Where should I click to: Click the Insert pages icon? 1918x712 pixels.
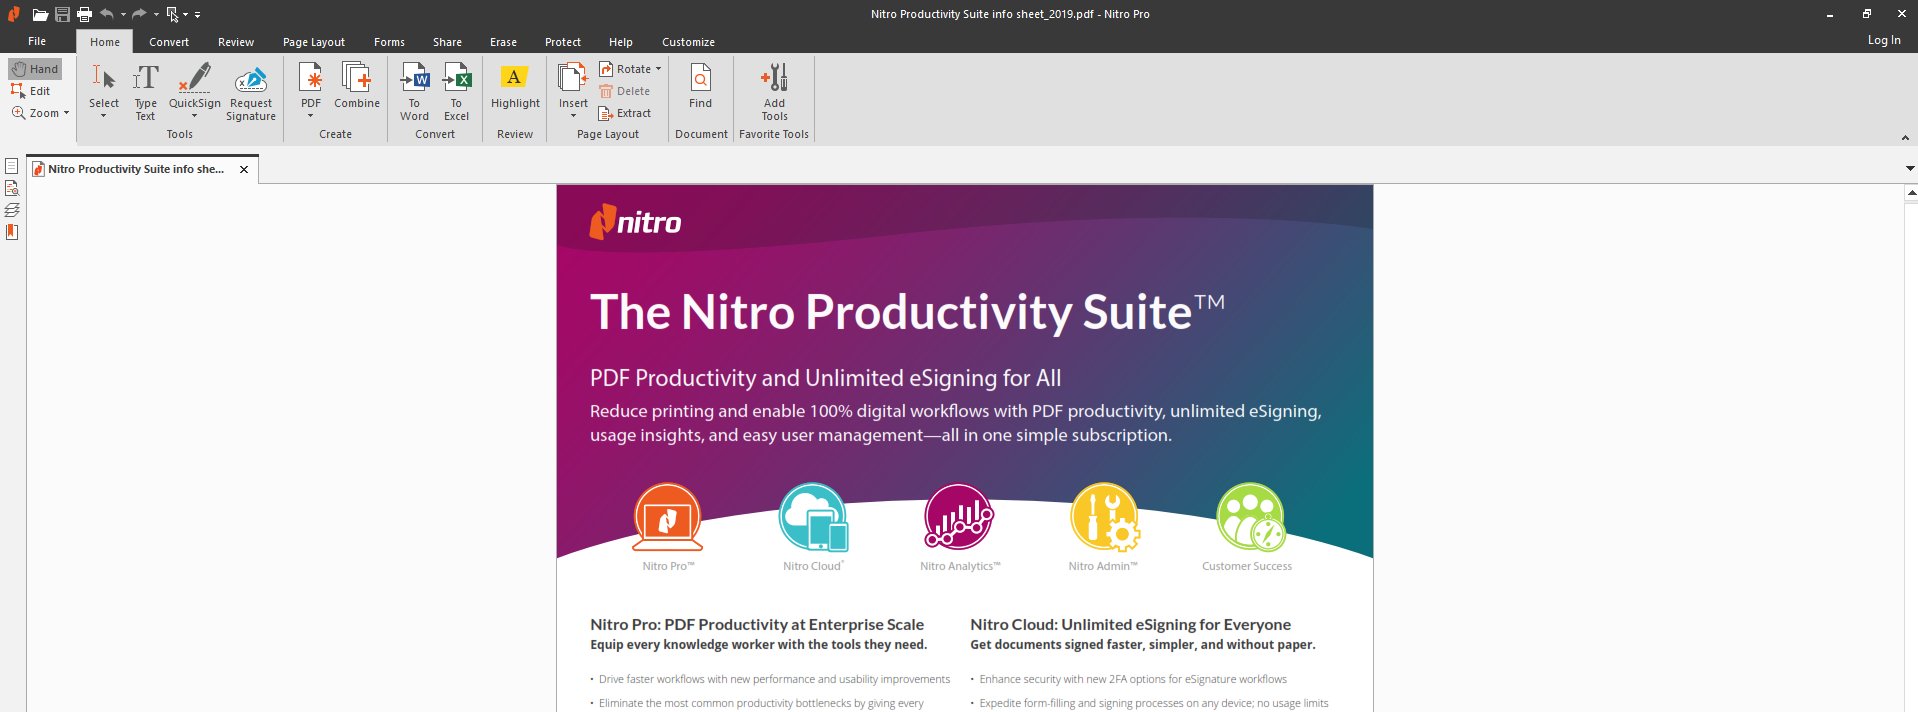click(573, 78)
